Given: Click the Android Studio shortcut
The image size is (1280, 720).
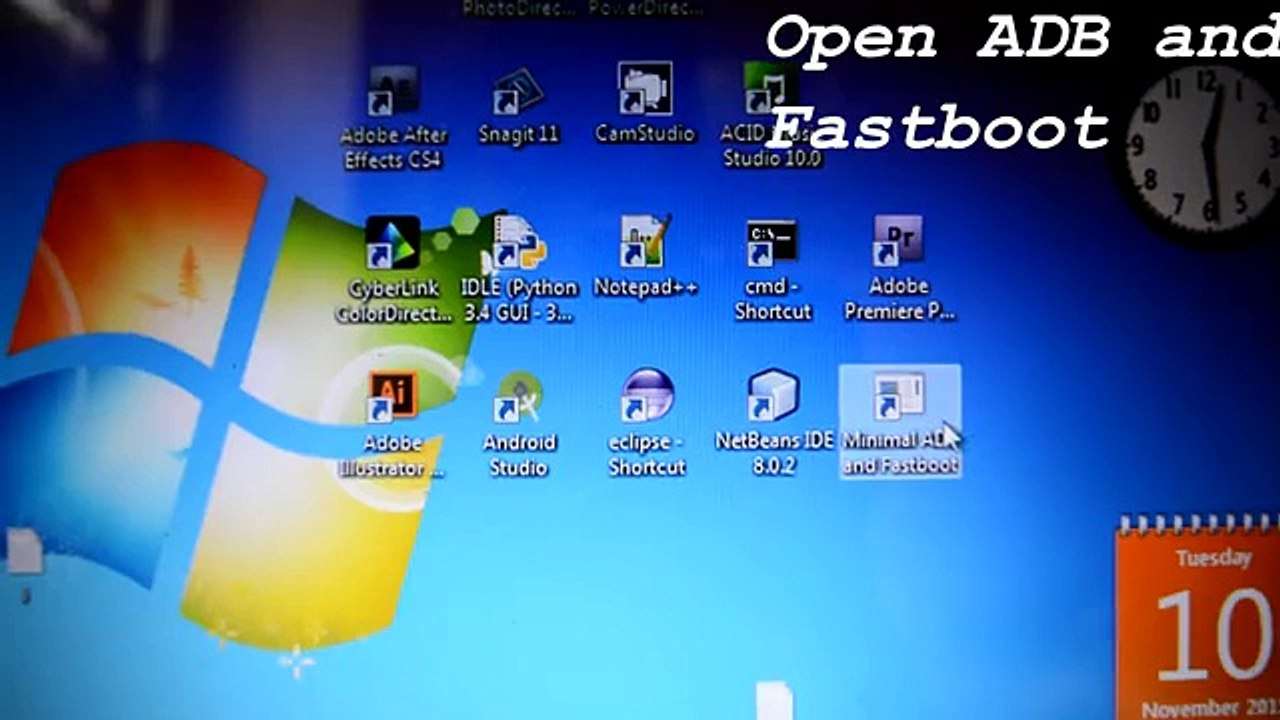Looking at the screenshot, I should pyautogui.click(x=518, y=425).
